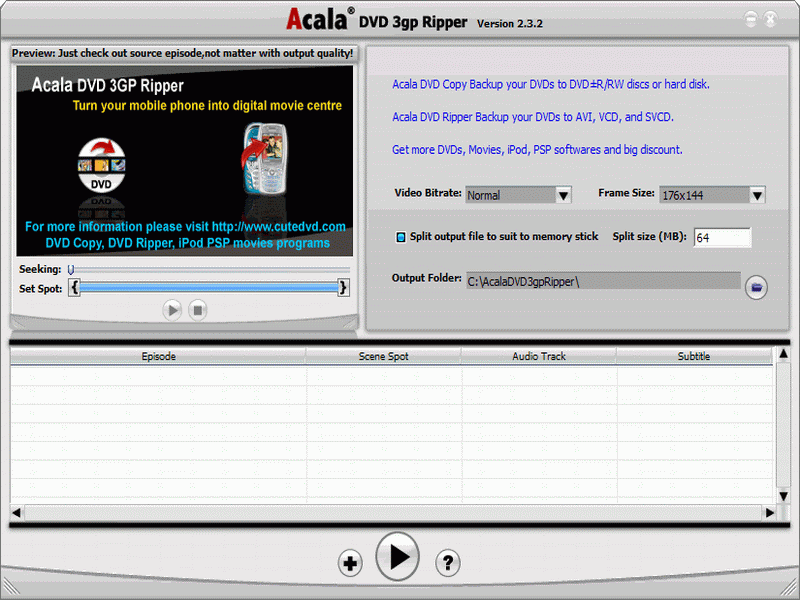
Task: Stop the preview playback
Action: [198, 310]
